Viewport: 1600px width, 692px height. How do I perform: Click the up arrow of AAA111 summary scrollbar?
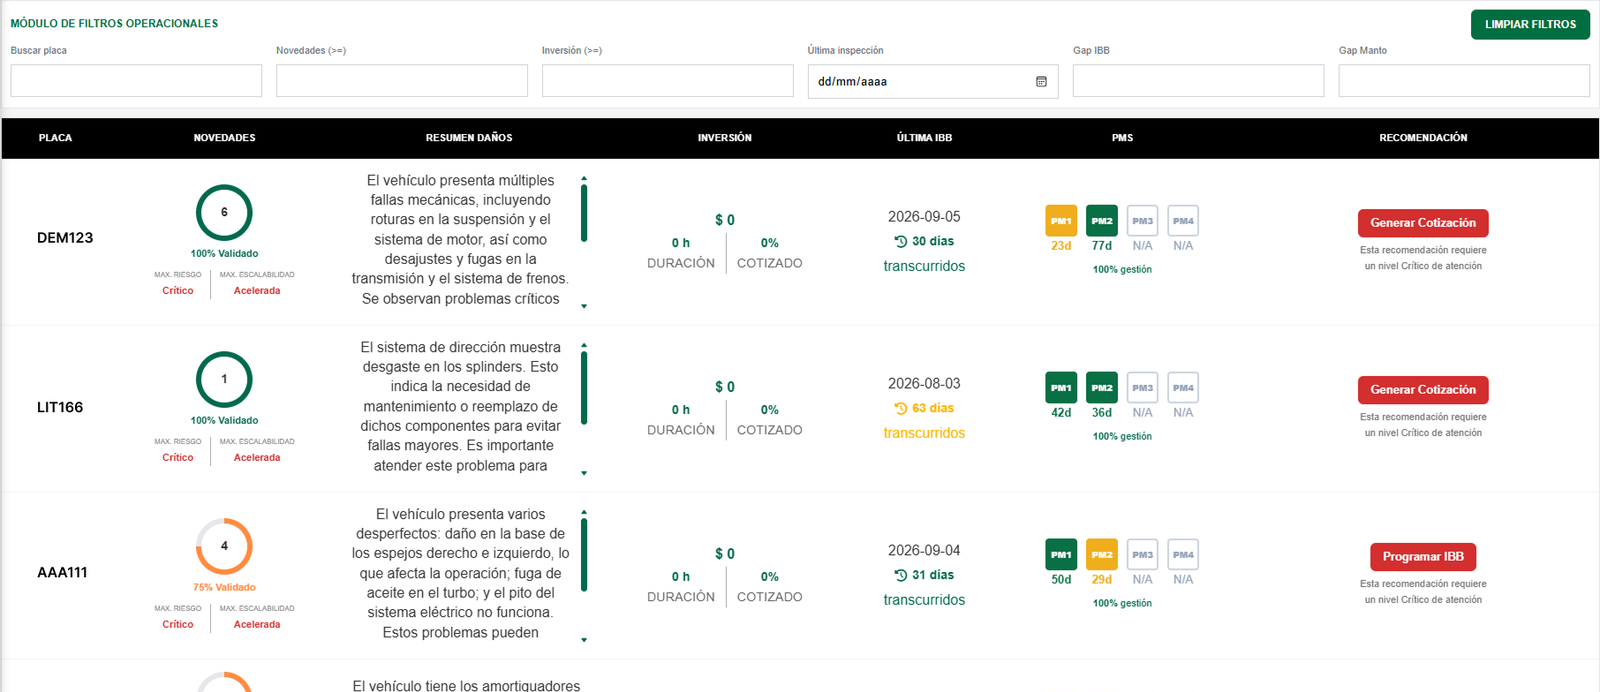coord(584,513)
